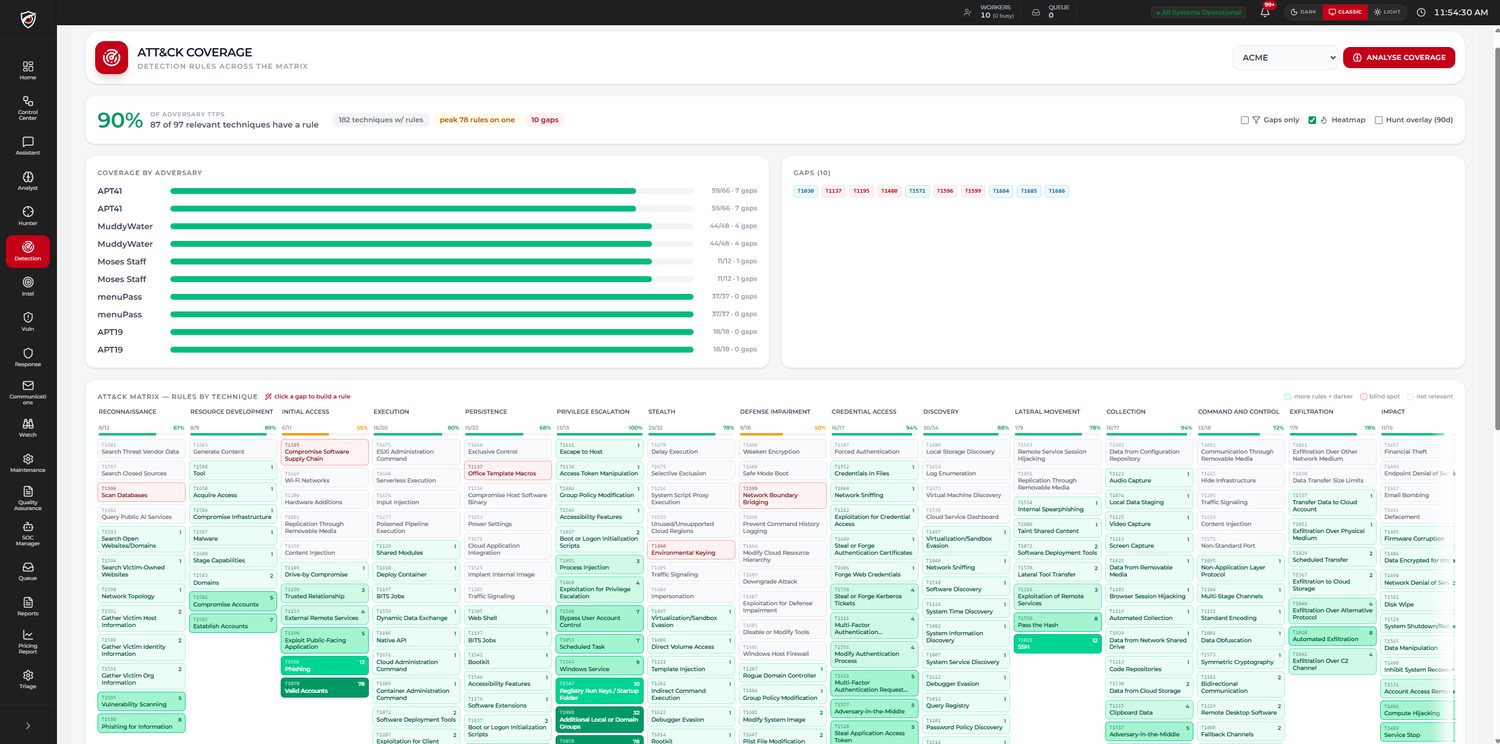The height and width of the screenshot is (744, 1500).
Task: Click the Vulnerability Scanning technique cell
Action: tap(141, 701)
